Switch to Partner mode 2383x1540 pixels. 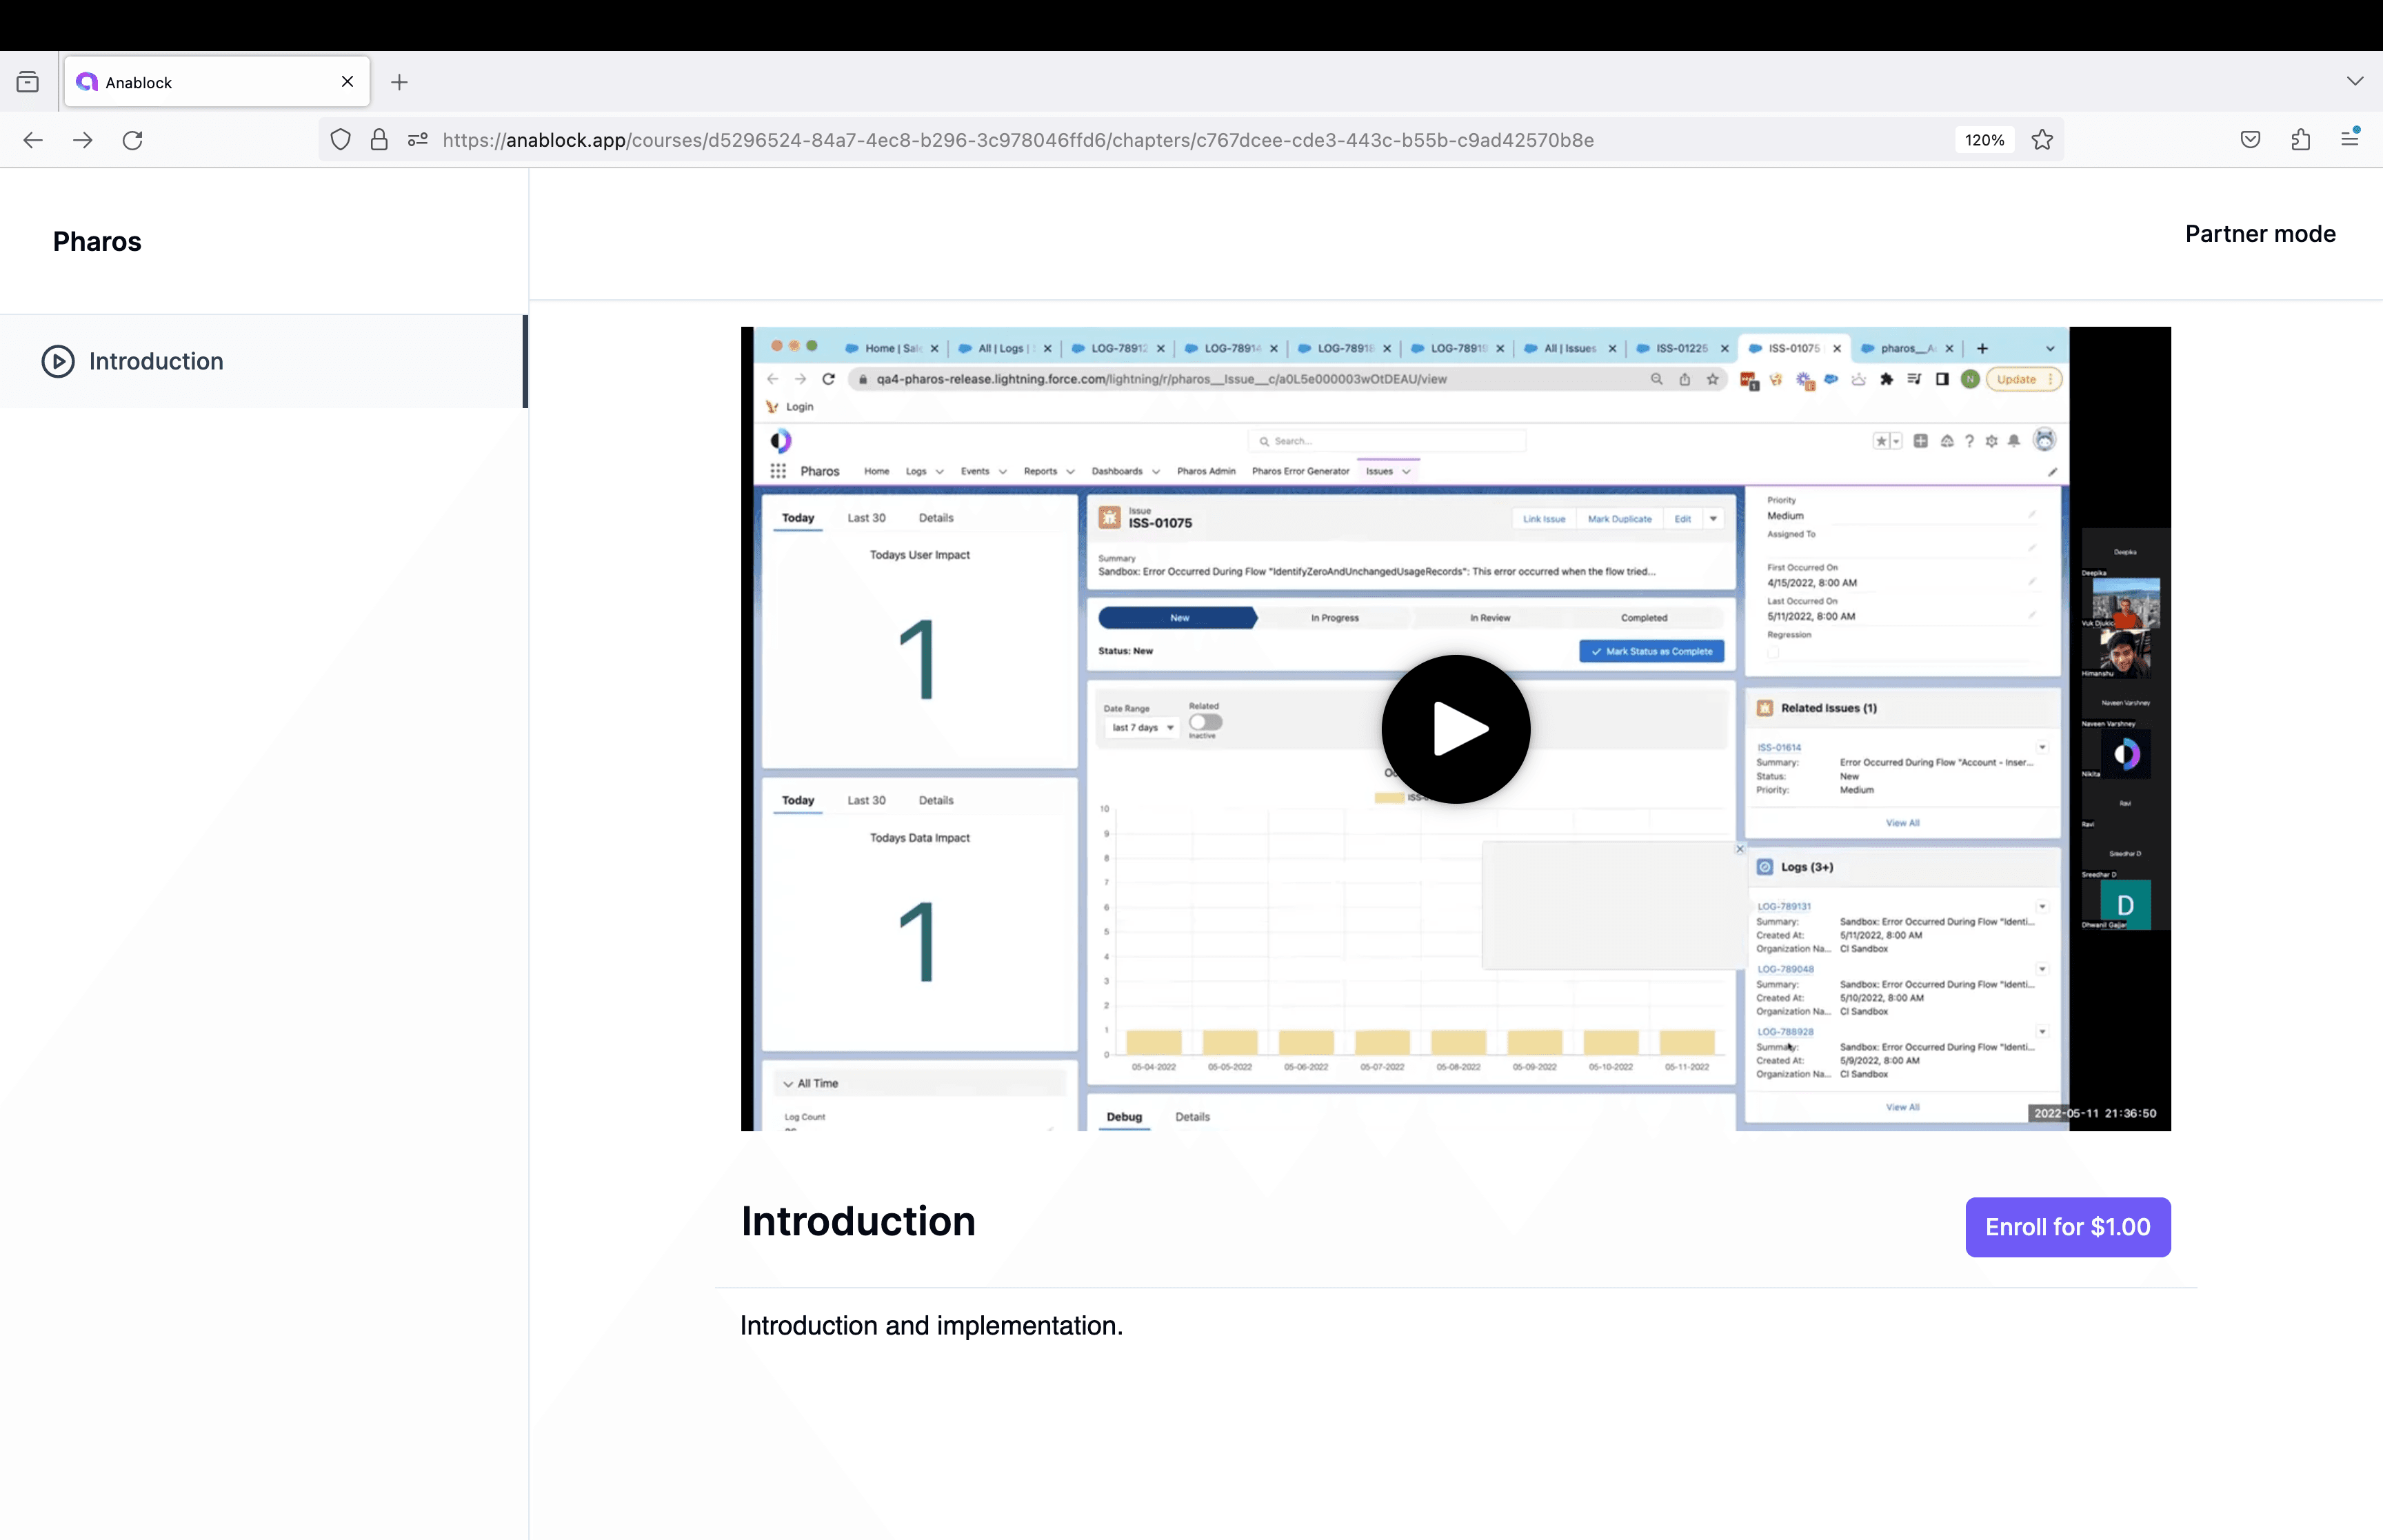tap(2260, 234)
